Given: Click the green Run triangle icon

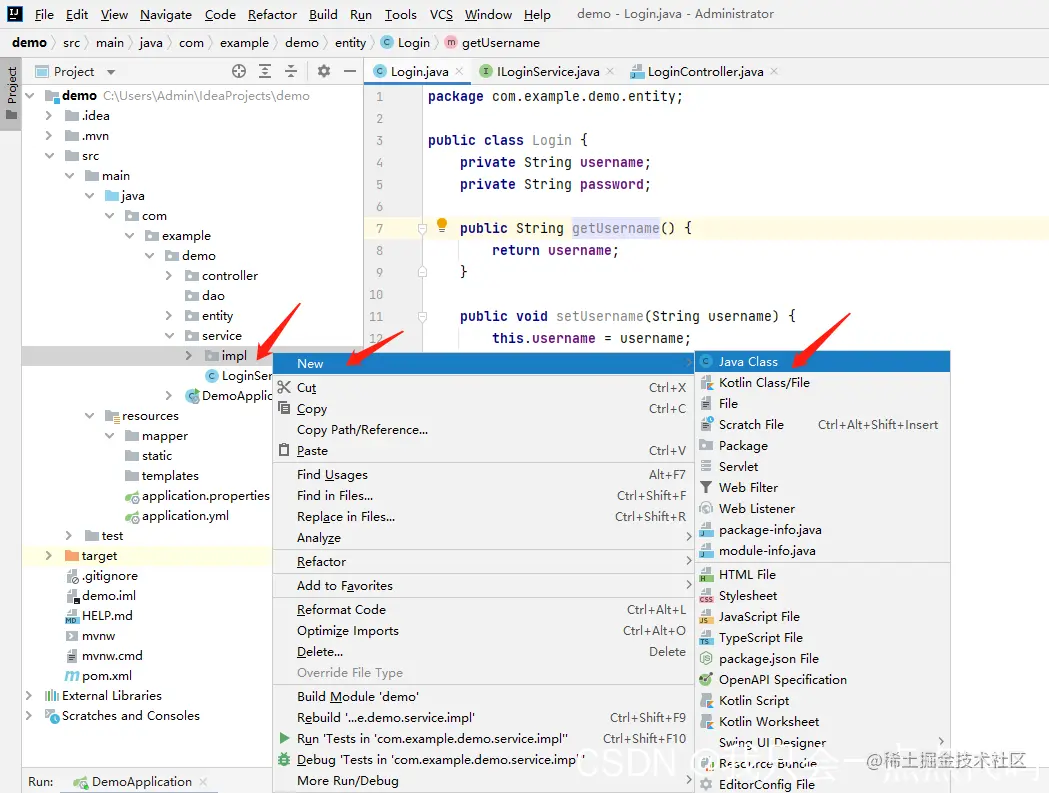Looking at the screenshot, I should (284, 738).
